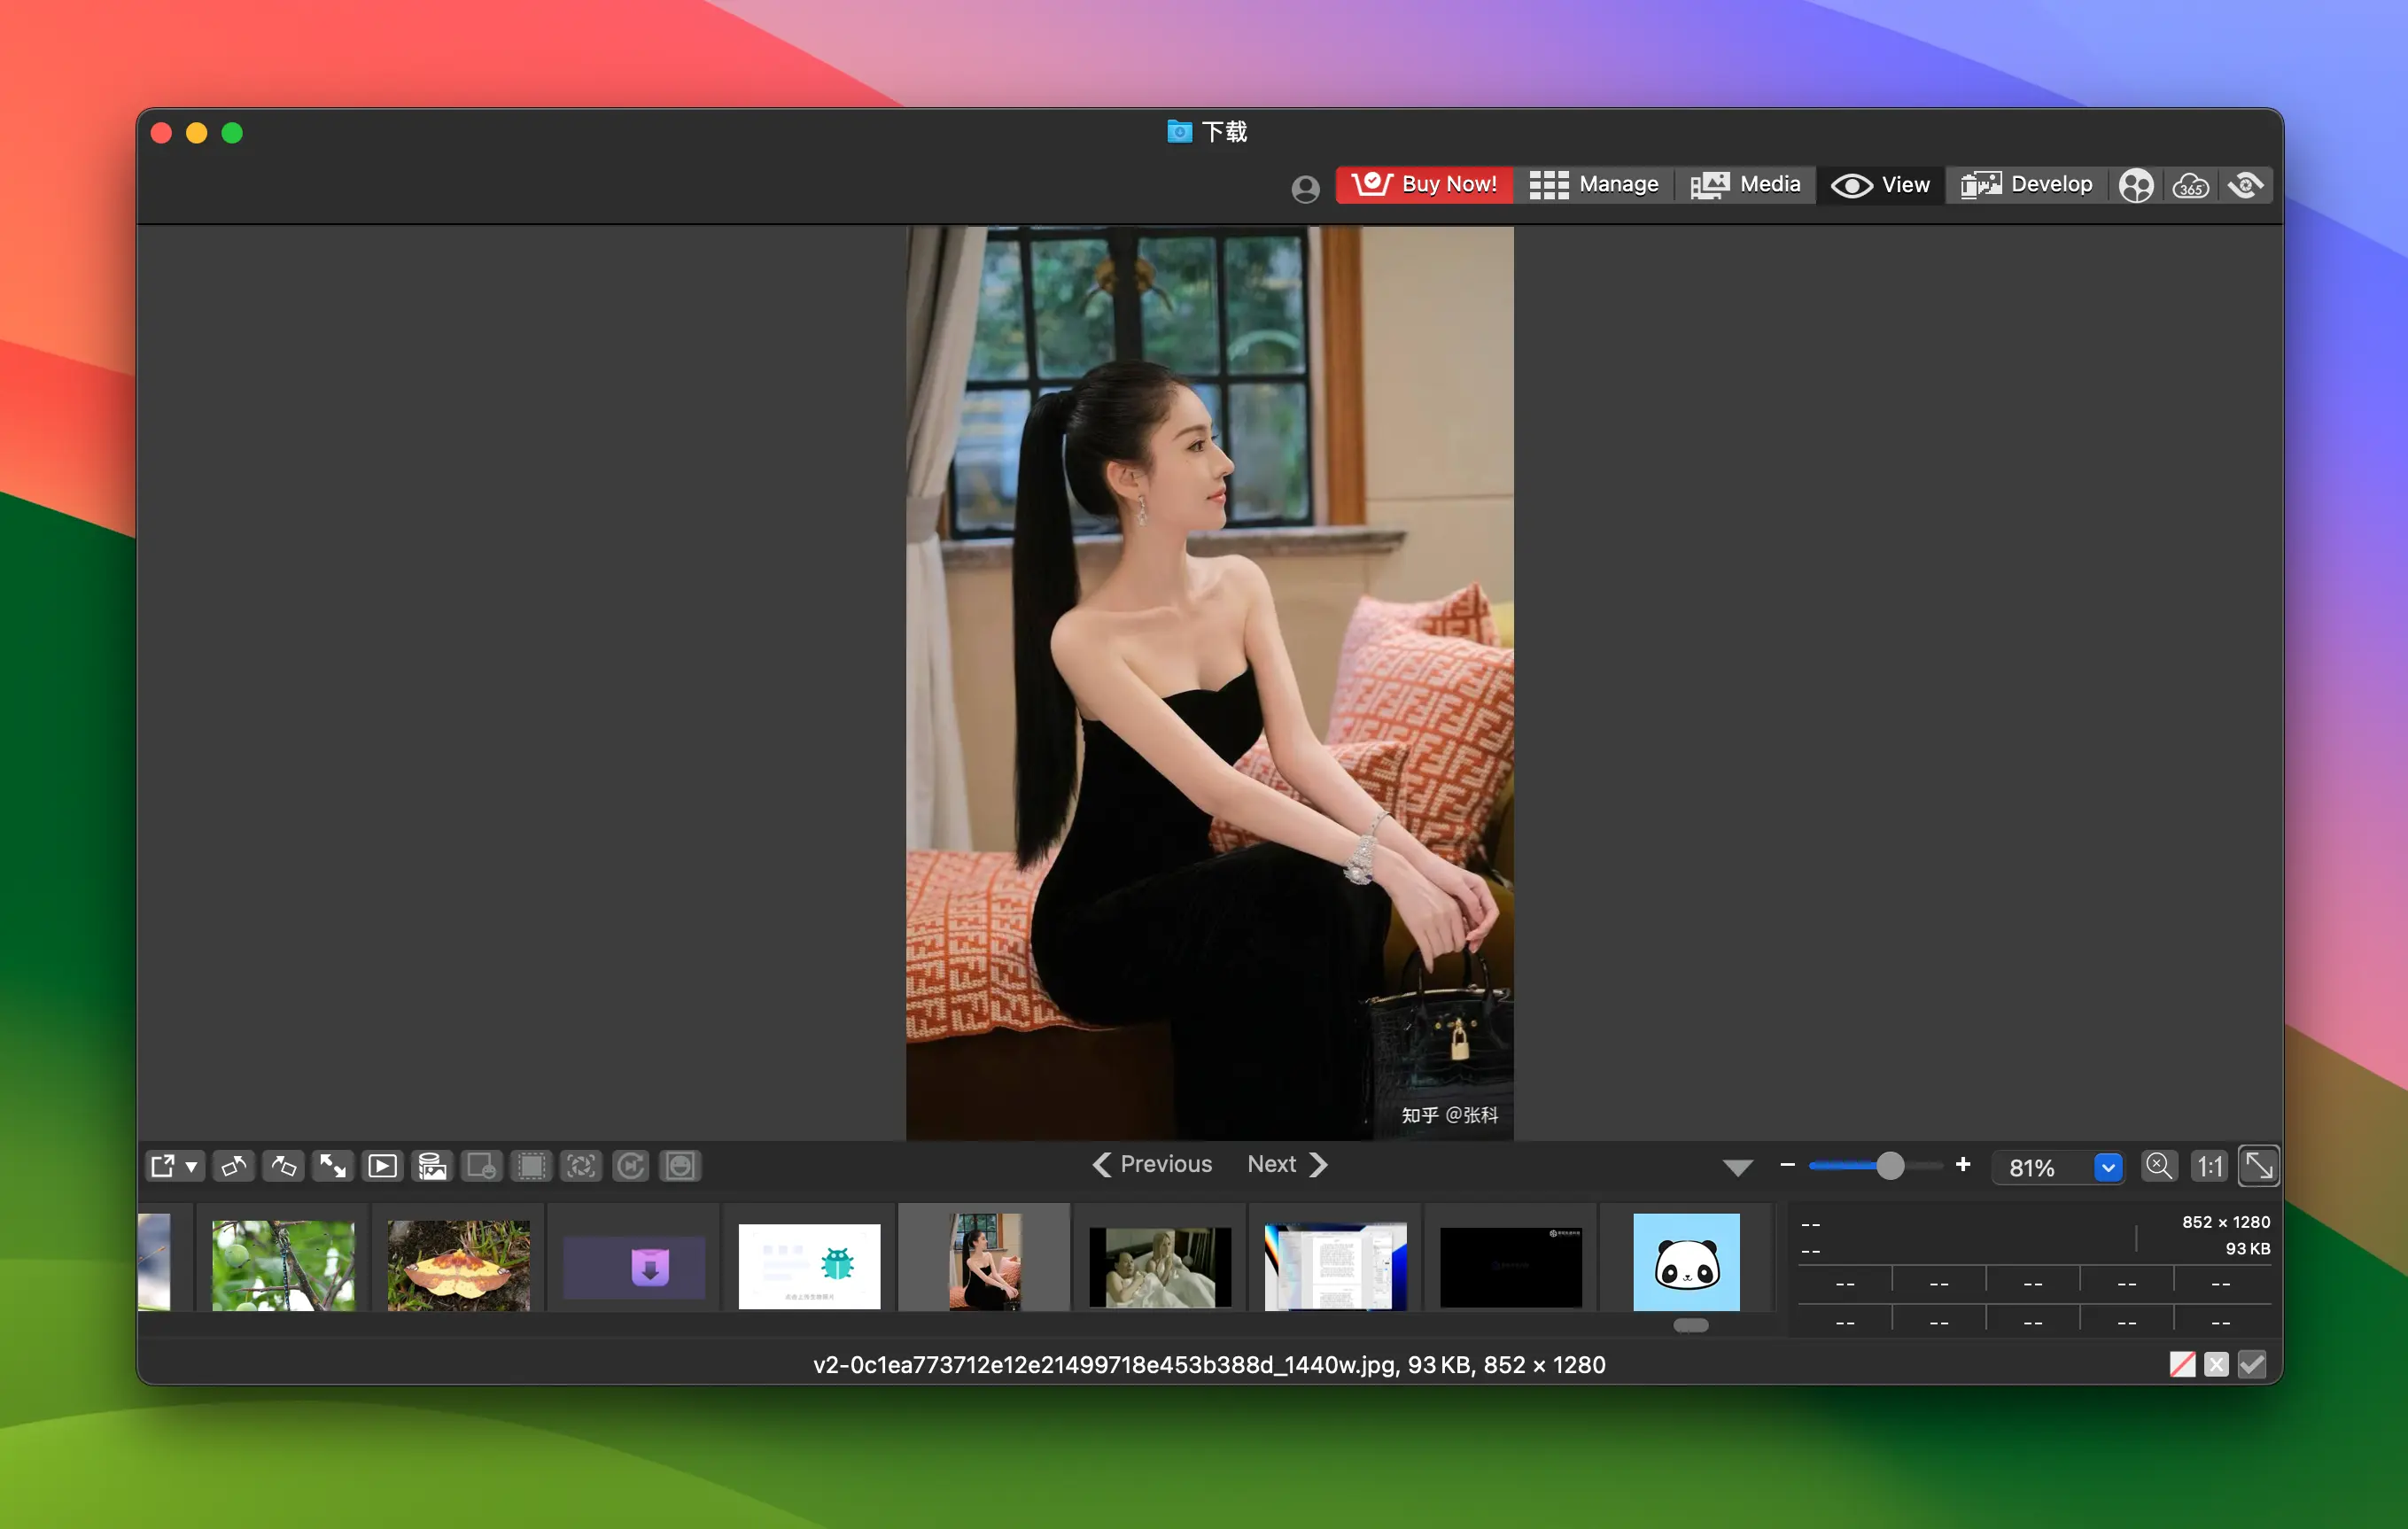Collapse the filmstrip with gray triangle
The width and height of the screenshot is (2408, 1529).
tap(1737, 1167)
